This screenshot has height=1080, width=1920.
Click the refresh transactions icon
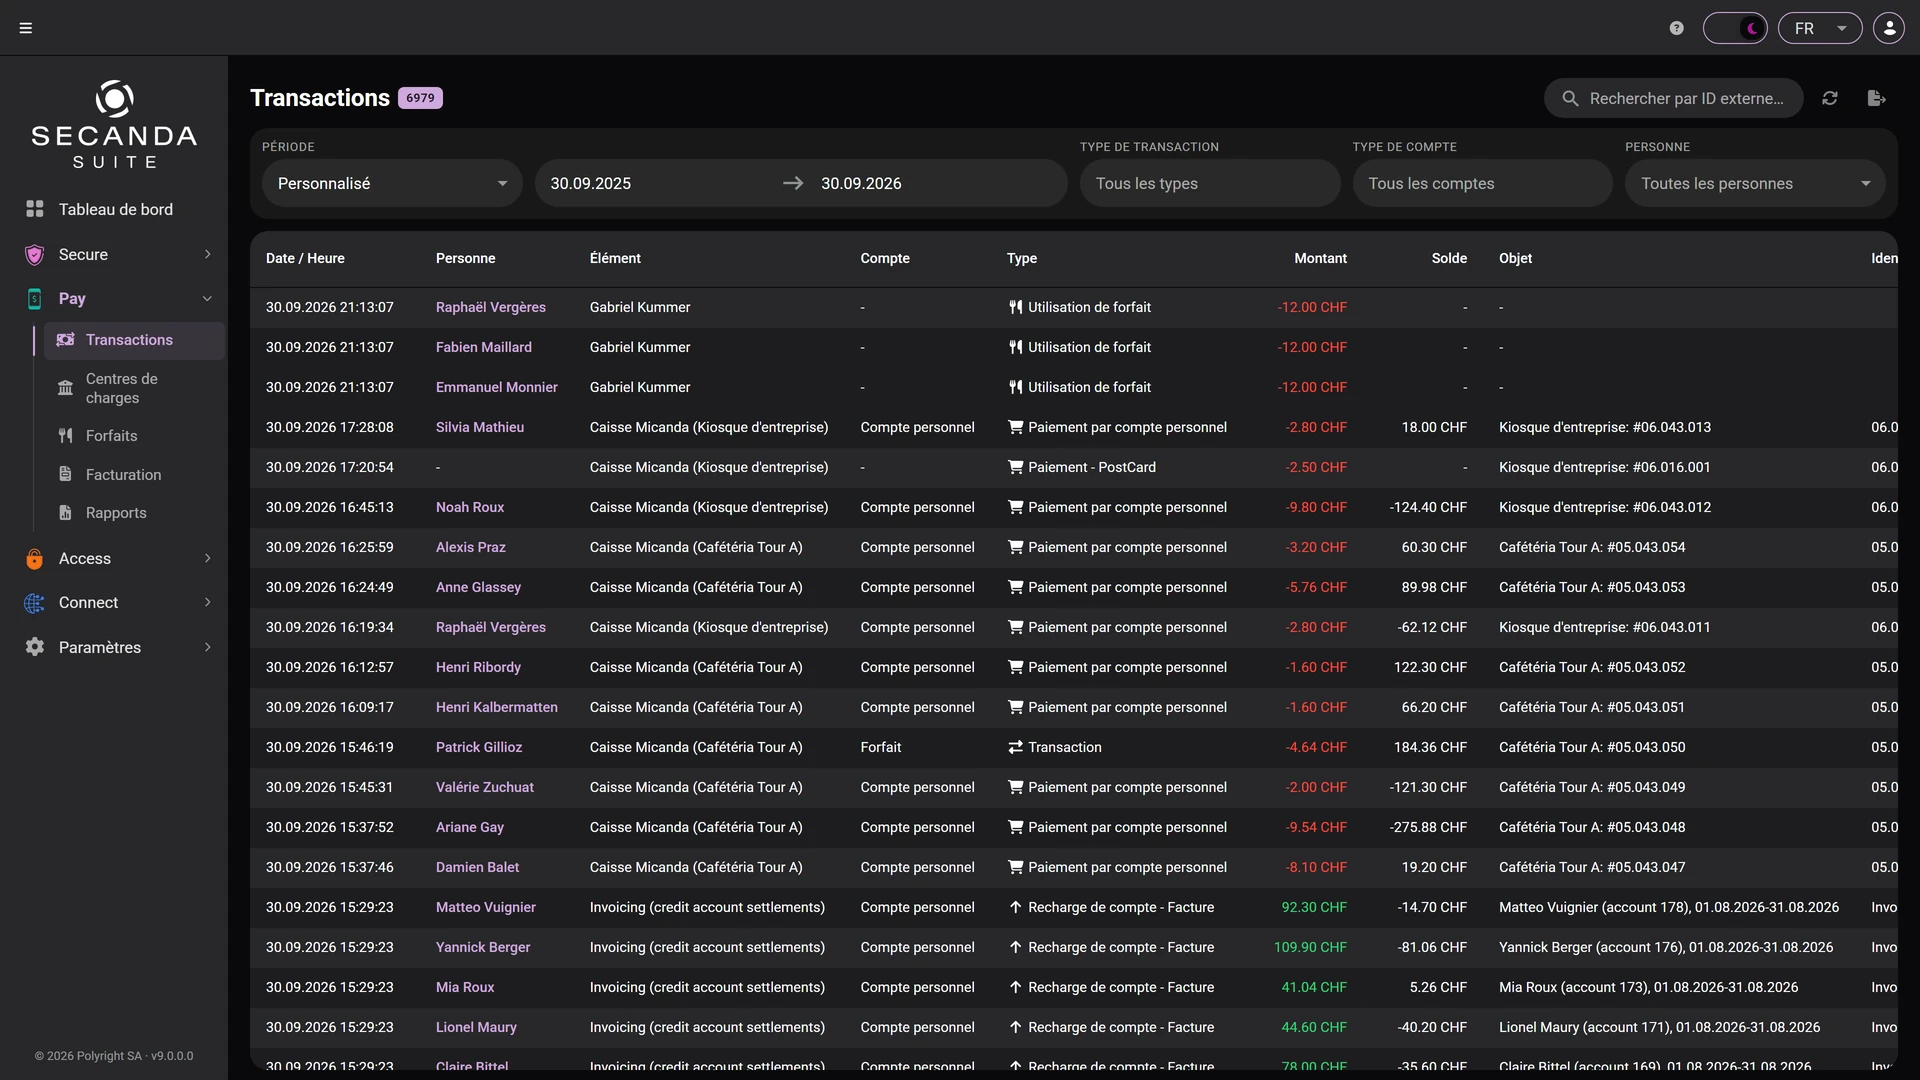pos(1830,98)
